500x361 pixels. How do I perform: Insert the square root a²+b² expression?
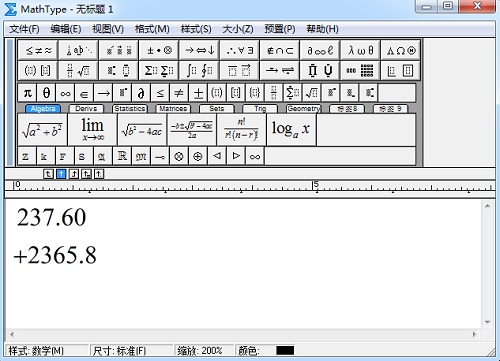[x=42, y=130]
